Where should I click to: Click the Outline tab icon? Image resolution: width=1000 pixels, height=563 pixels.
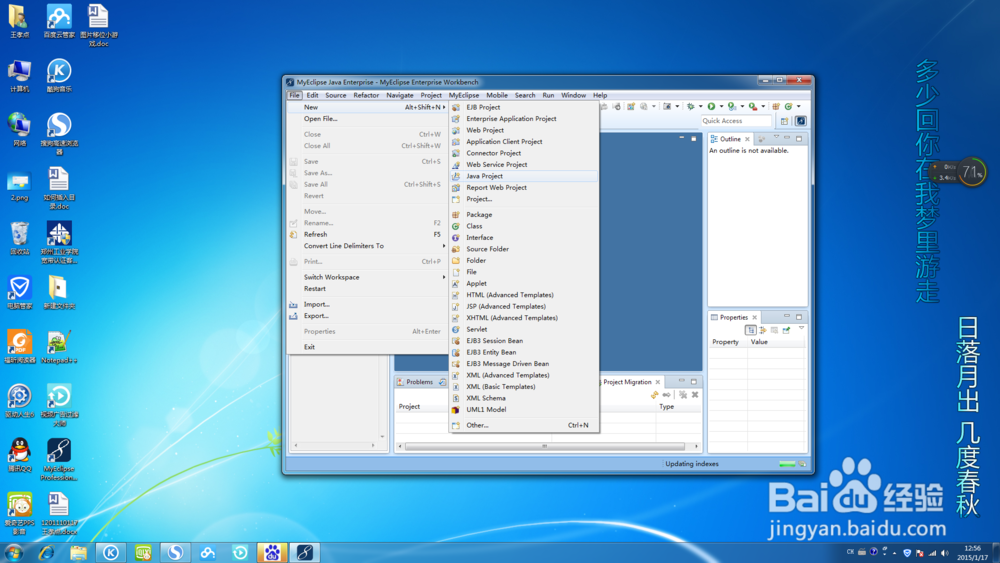714,139
